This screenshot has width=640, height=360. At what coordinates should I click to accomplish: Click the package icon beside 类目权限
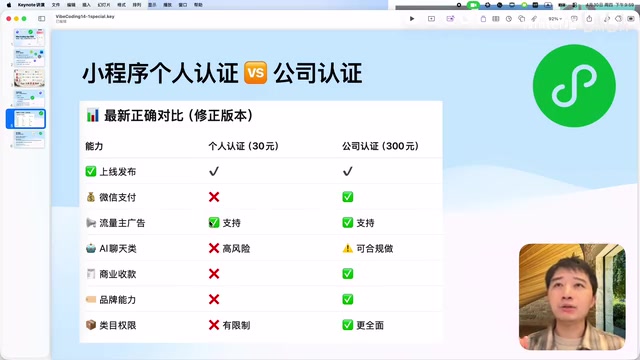coord(91,325)
